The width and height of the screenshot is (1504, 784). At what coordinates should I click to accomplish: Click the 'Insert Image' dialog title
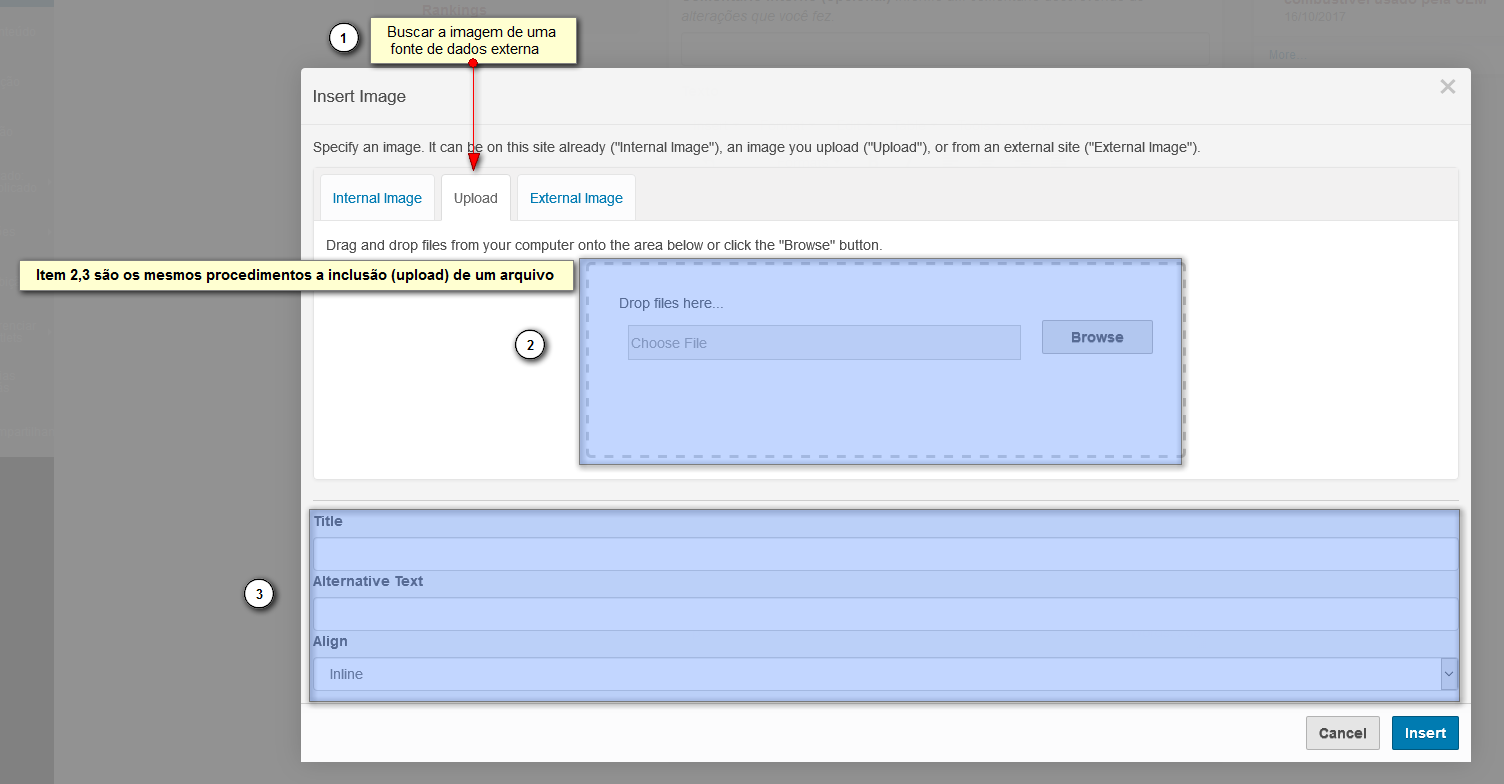(x=359, y=97)
